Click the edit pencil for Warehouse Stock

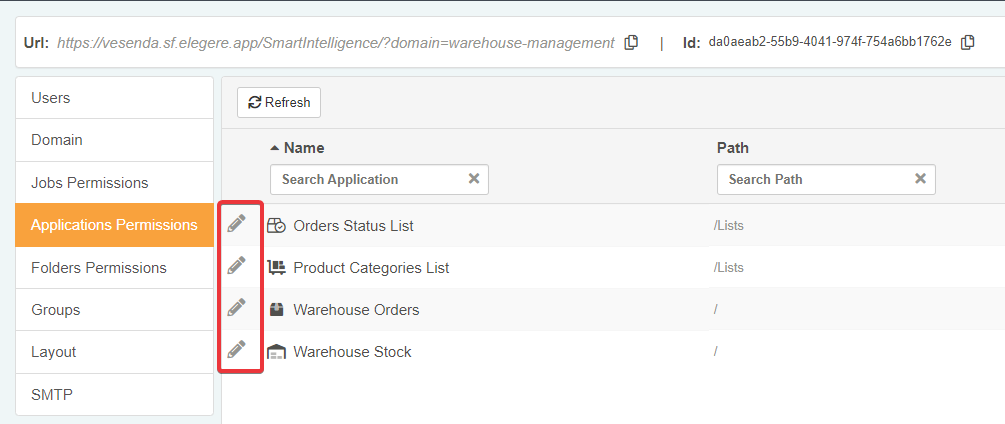pos(236,350)
